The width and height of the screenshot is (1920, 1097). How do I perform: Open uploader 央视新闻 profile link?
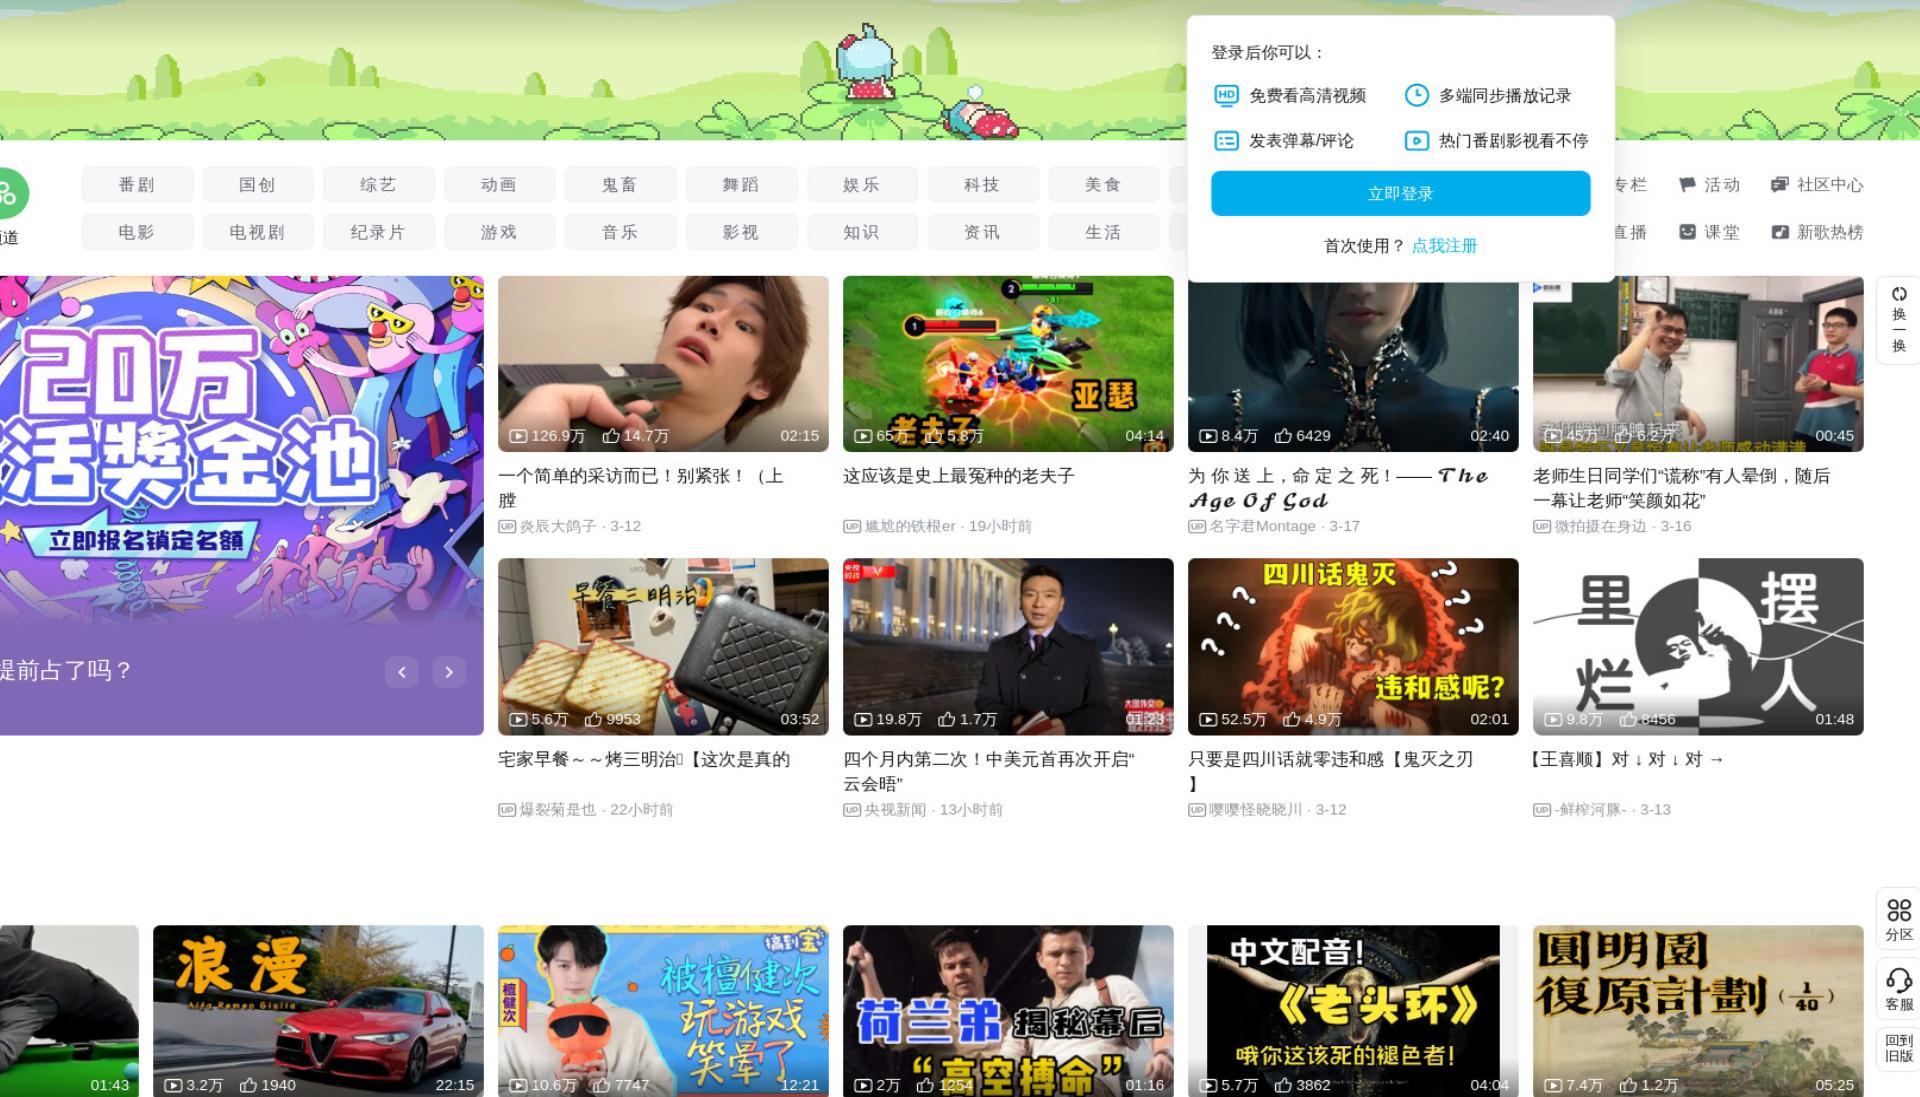(895, 810)
